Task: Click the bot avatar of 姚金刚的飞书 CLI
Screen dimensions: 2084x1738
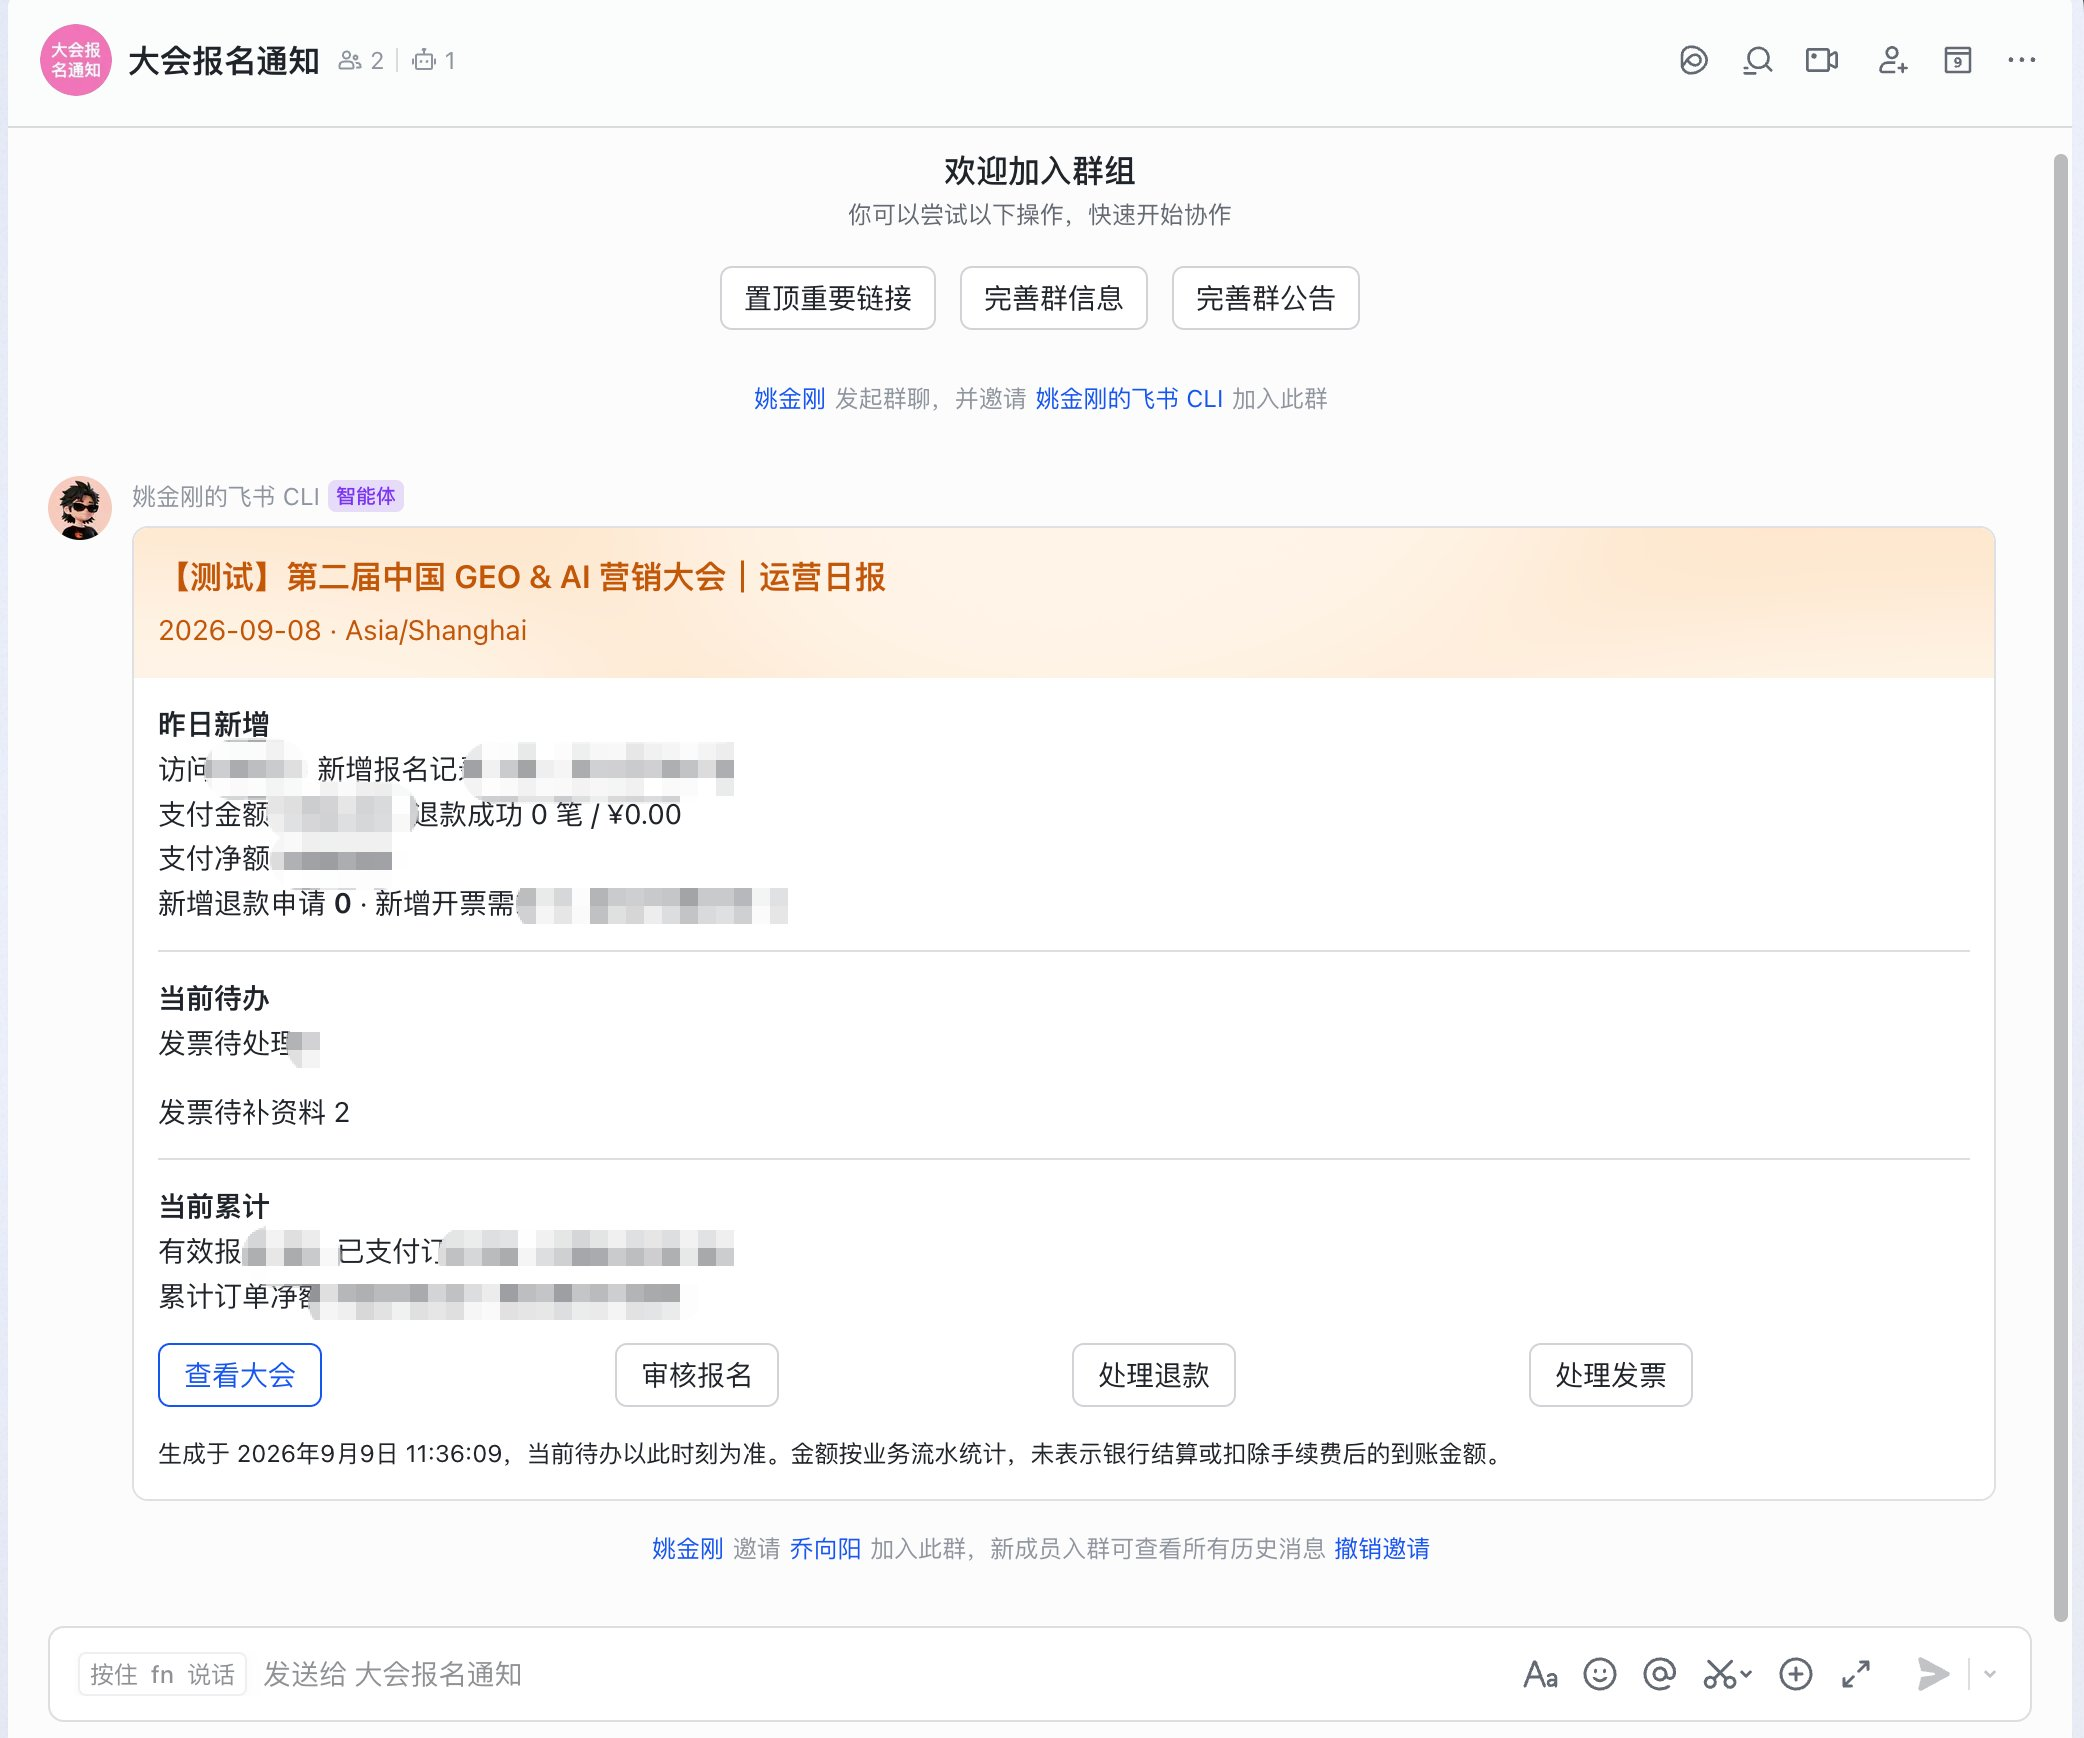Action: coord(80,508)
